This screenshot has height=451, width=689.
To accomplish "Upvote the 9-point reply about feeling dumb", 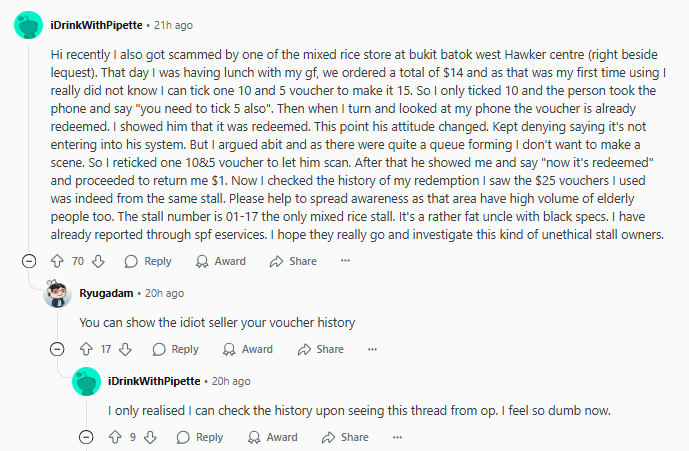I will point(115,437).
